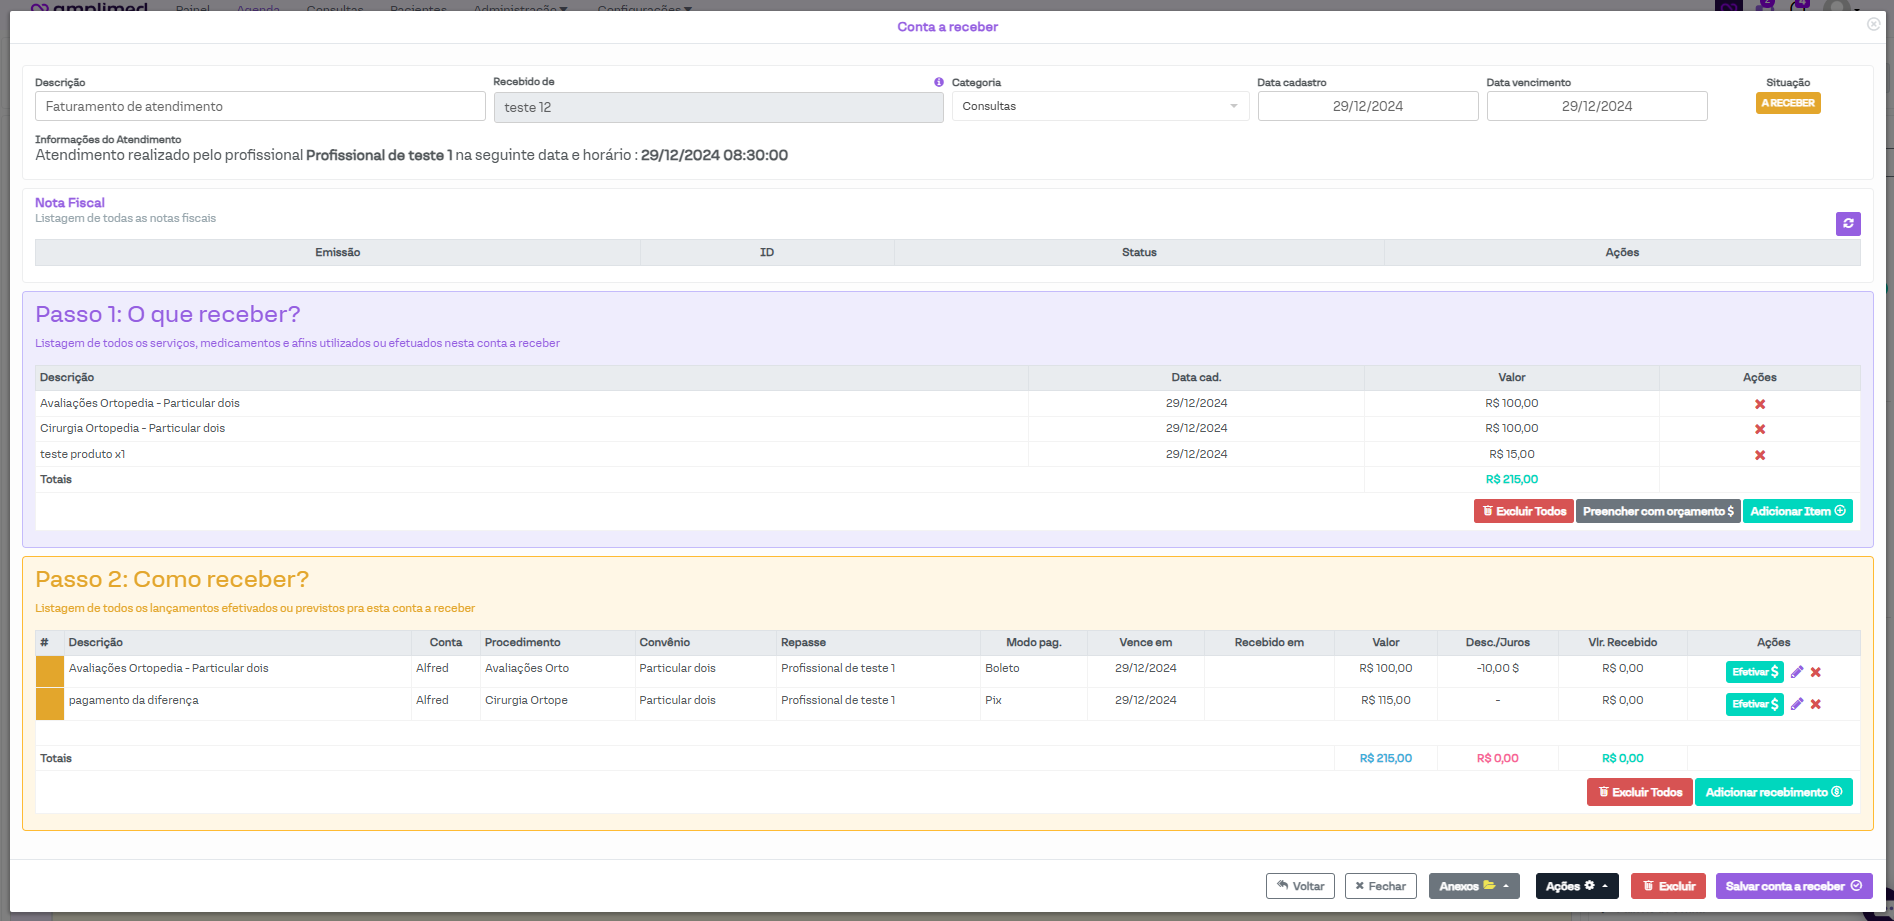1894x921 pixels.
Task: Delete the Boleto payment row with red X
Action: tap(1815, 672)
